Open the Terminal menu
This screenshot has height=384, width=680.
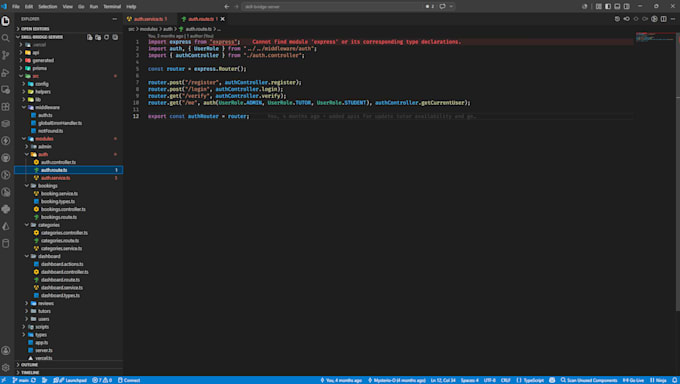click(x=112, y=7)
